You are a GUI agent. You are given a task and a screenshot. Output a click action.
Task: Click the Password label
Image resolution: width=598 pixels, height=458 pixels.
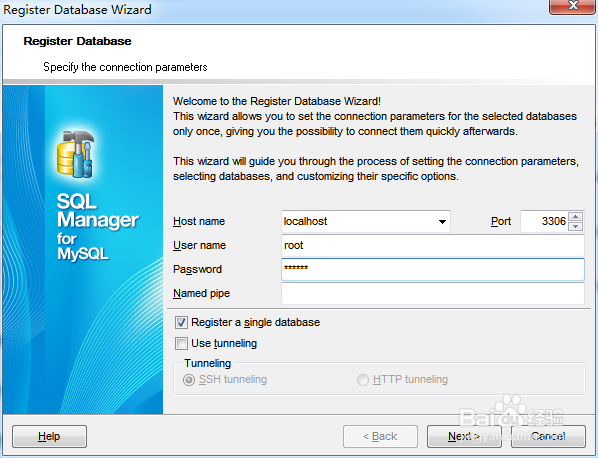[197, 269]
